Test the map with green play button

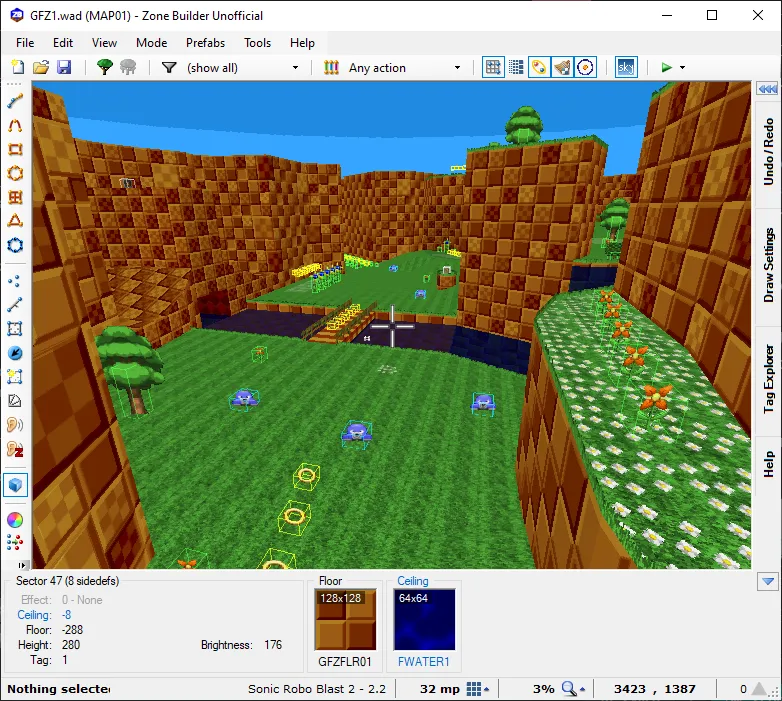666,67
